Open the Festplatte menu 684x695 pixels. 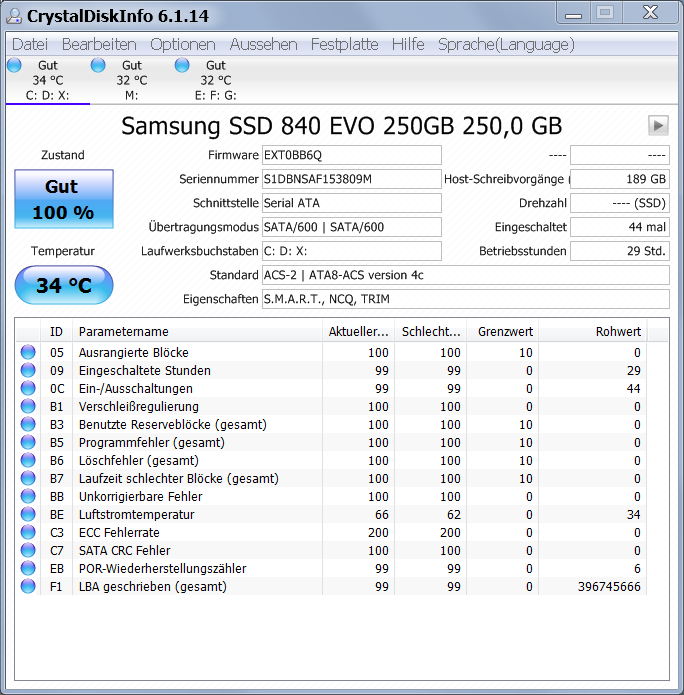[344, 44]
